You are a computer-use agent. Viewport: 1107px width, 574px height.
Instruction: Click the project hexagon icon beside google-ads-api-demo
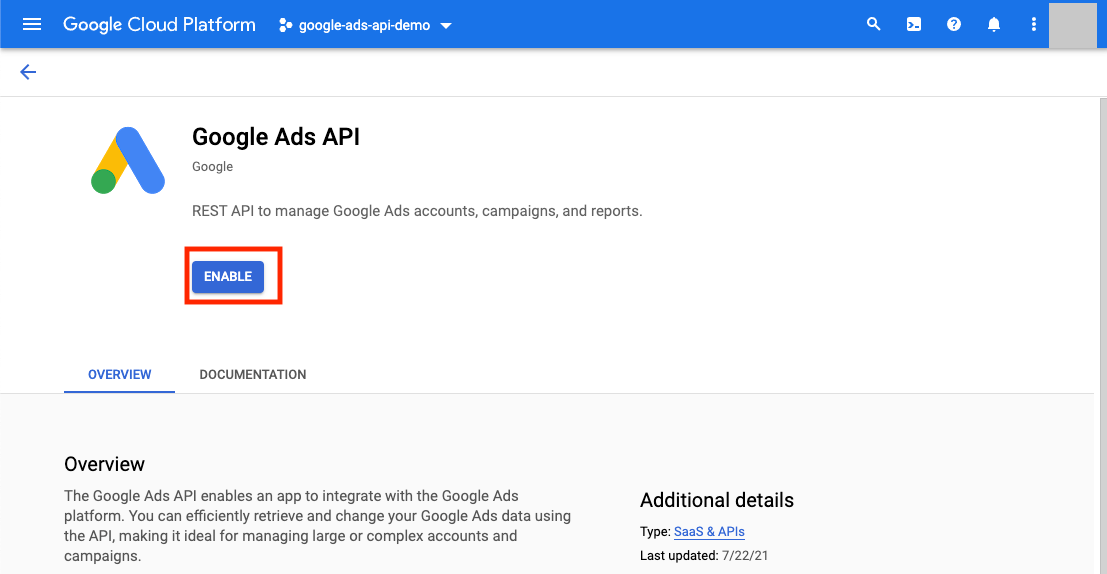tap(285, 25)
